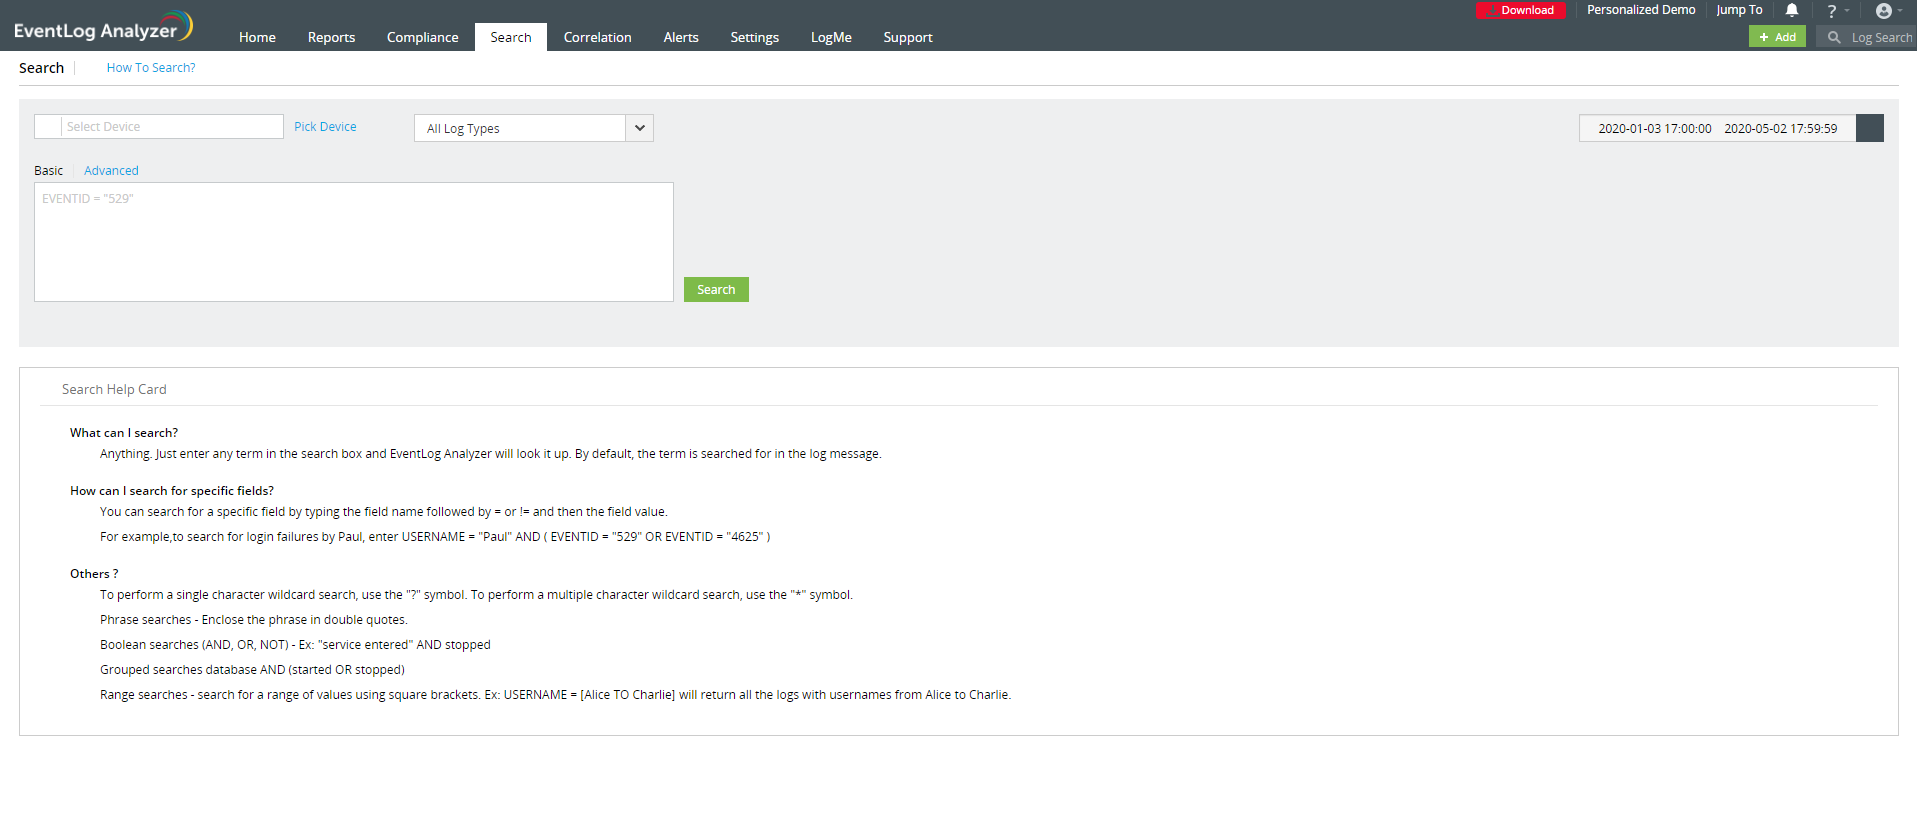Open the help question mark menu

1832,11
